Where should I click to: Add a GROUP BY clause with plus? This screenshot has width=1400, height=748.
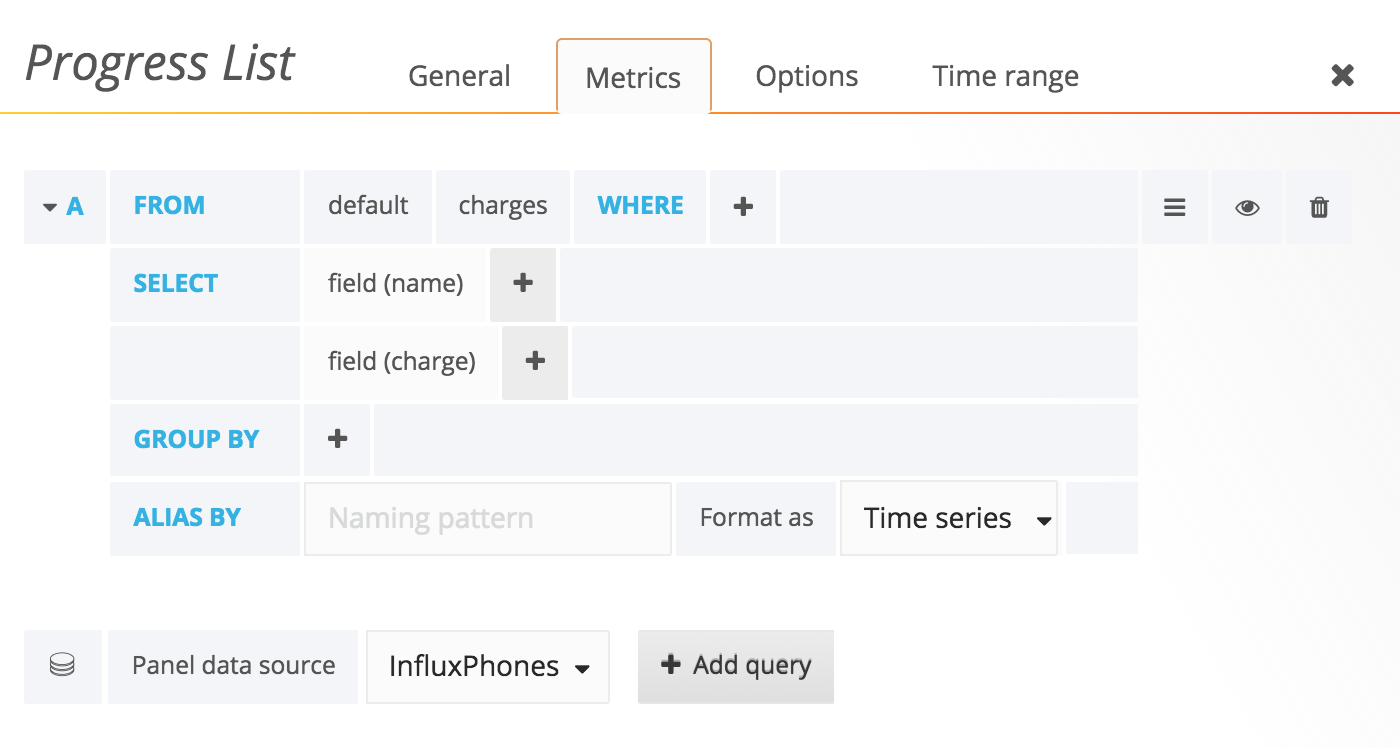(337, 439)
